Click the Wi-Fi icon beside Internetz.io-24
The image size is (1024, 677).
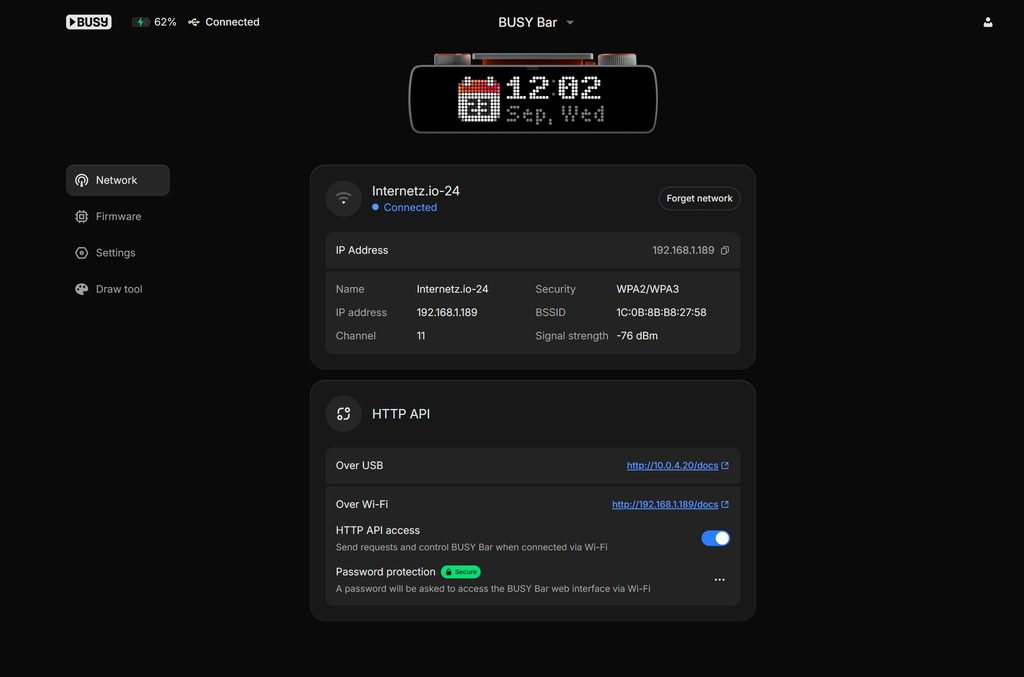point(344,198)
